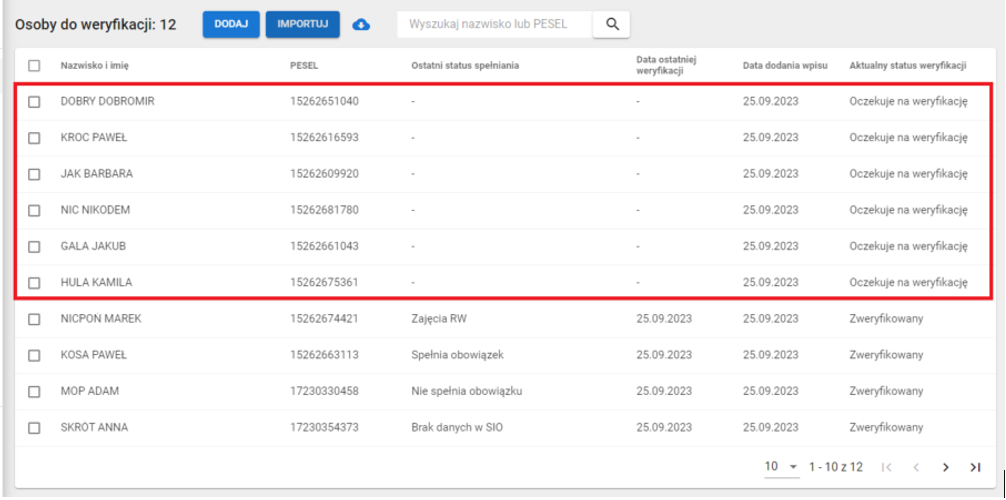The image size is (1006, 500).
Task: Mark the JAK BARBARA row checkbox
Action: tap(34, 174)
